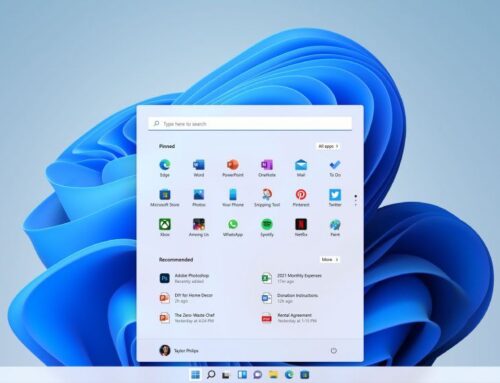The width and height of the screenshot is (500, 383).
Task: Open the Twitter app
Action: click(335, 198)
